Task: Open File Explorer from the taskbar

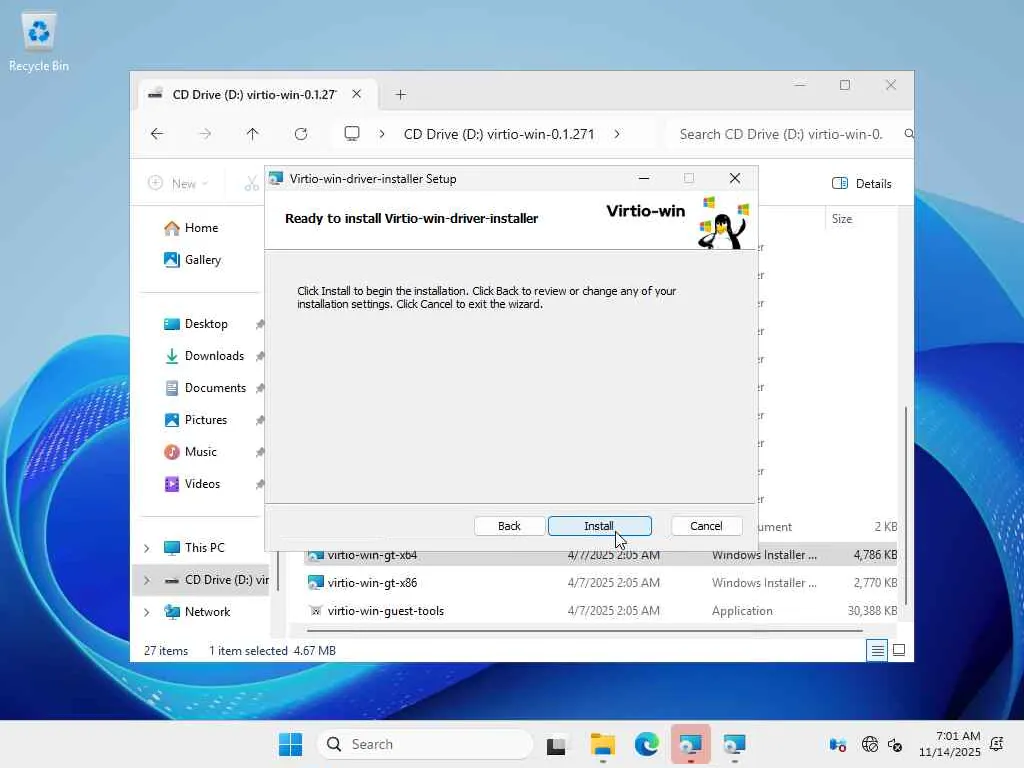Action: (x=602, y=744)
